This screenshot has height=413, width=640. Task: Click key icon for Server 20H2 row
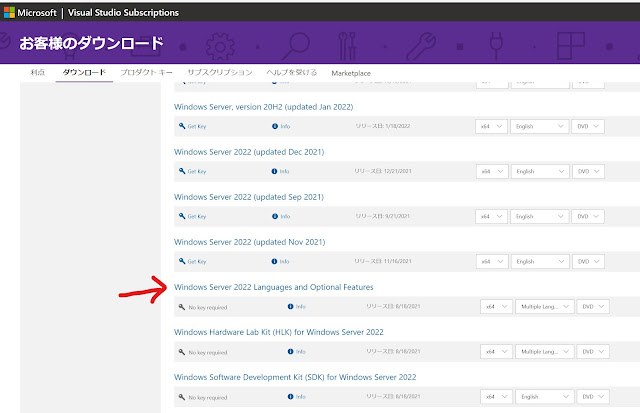tap(182, 126)
